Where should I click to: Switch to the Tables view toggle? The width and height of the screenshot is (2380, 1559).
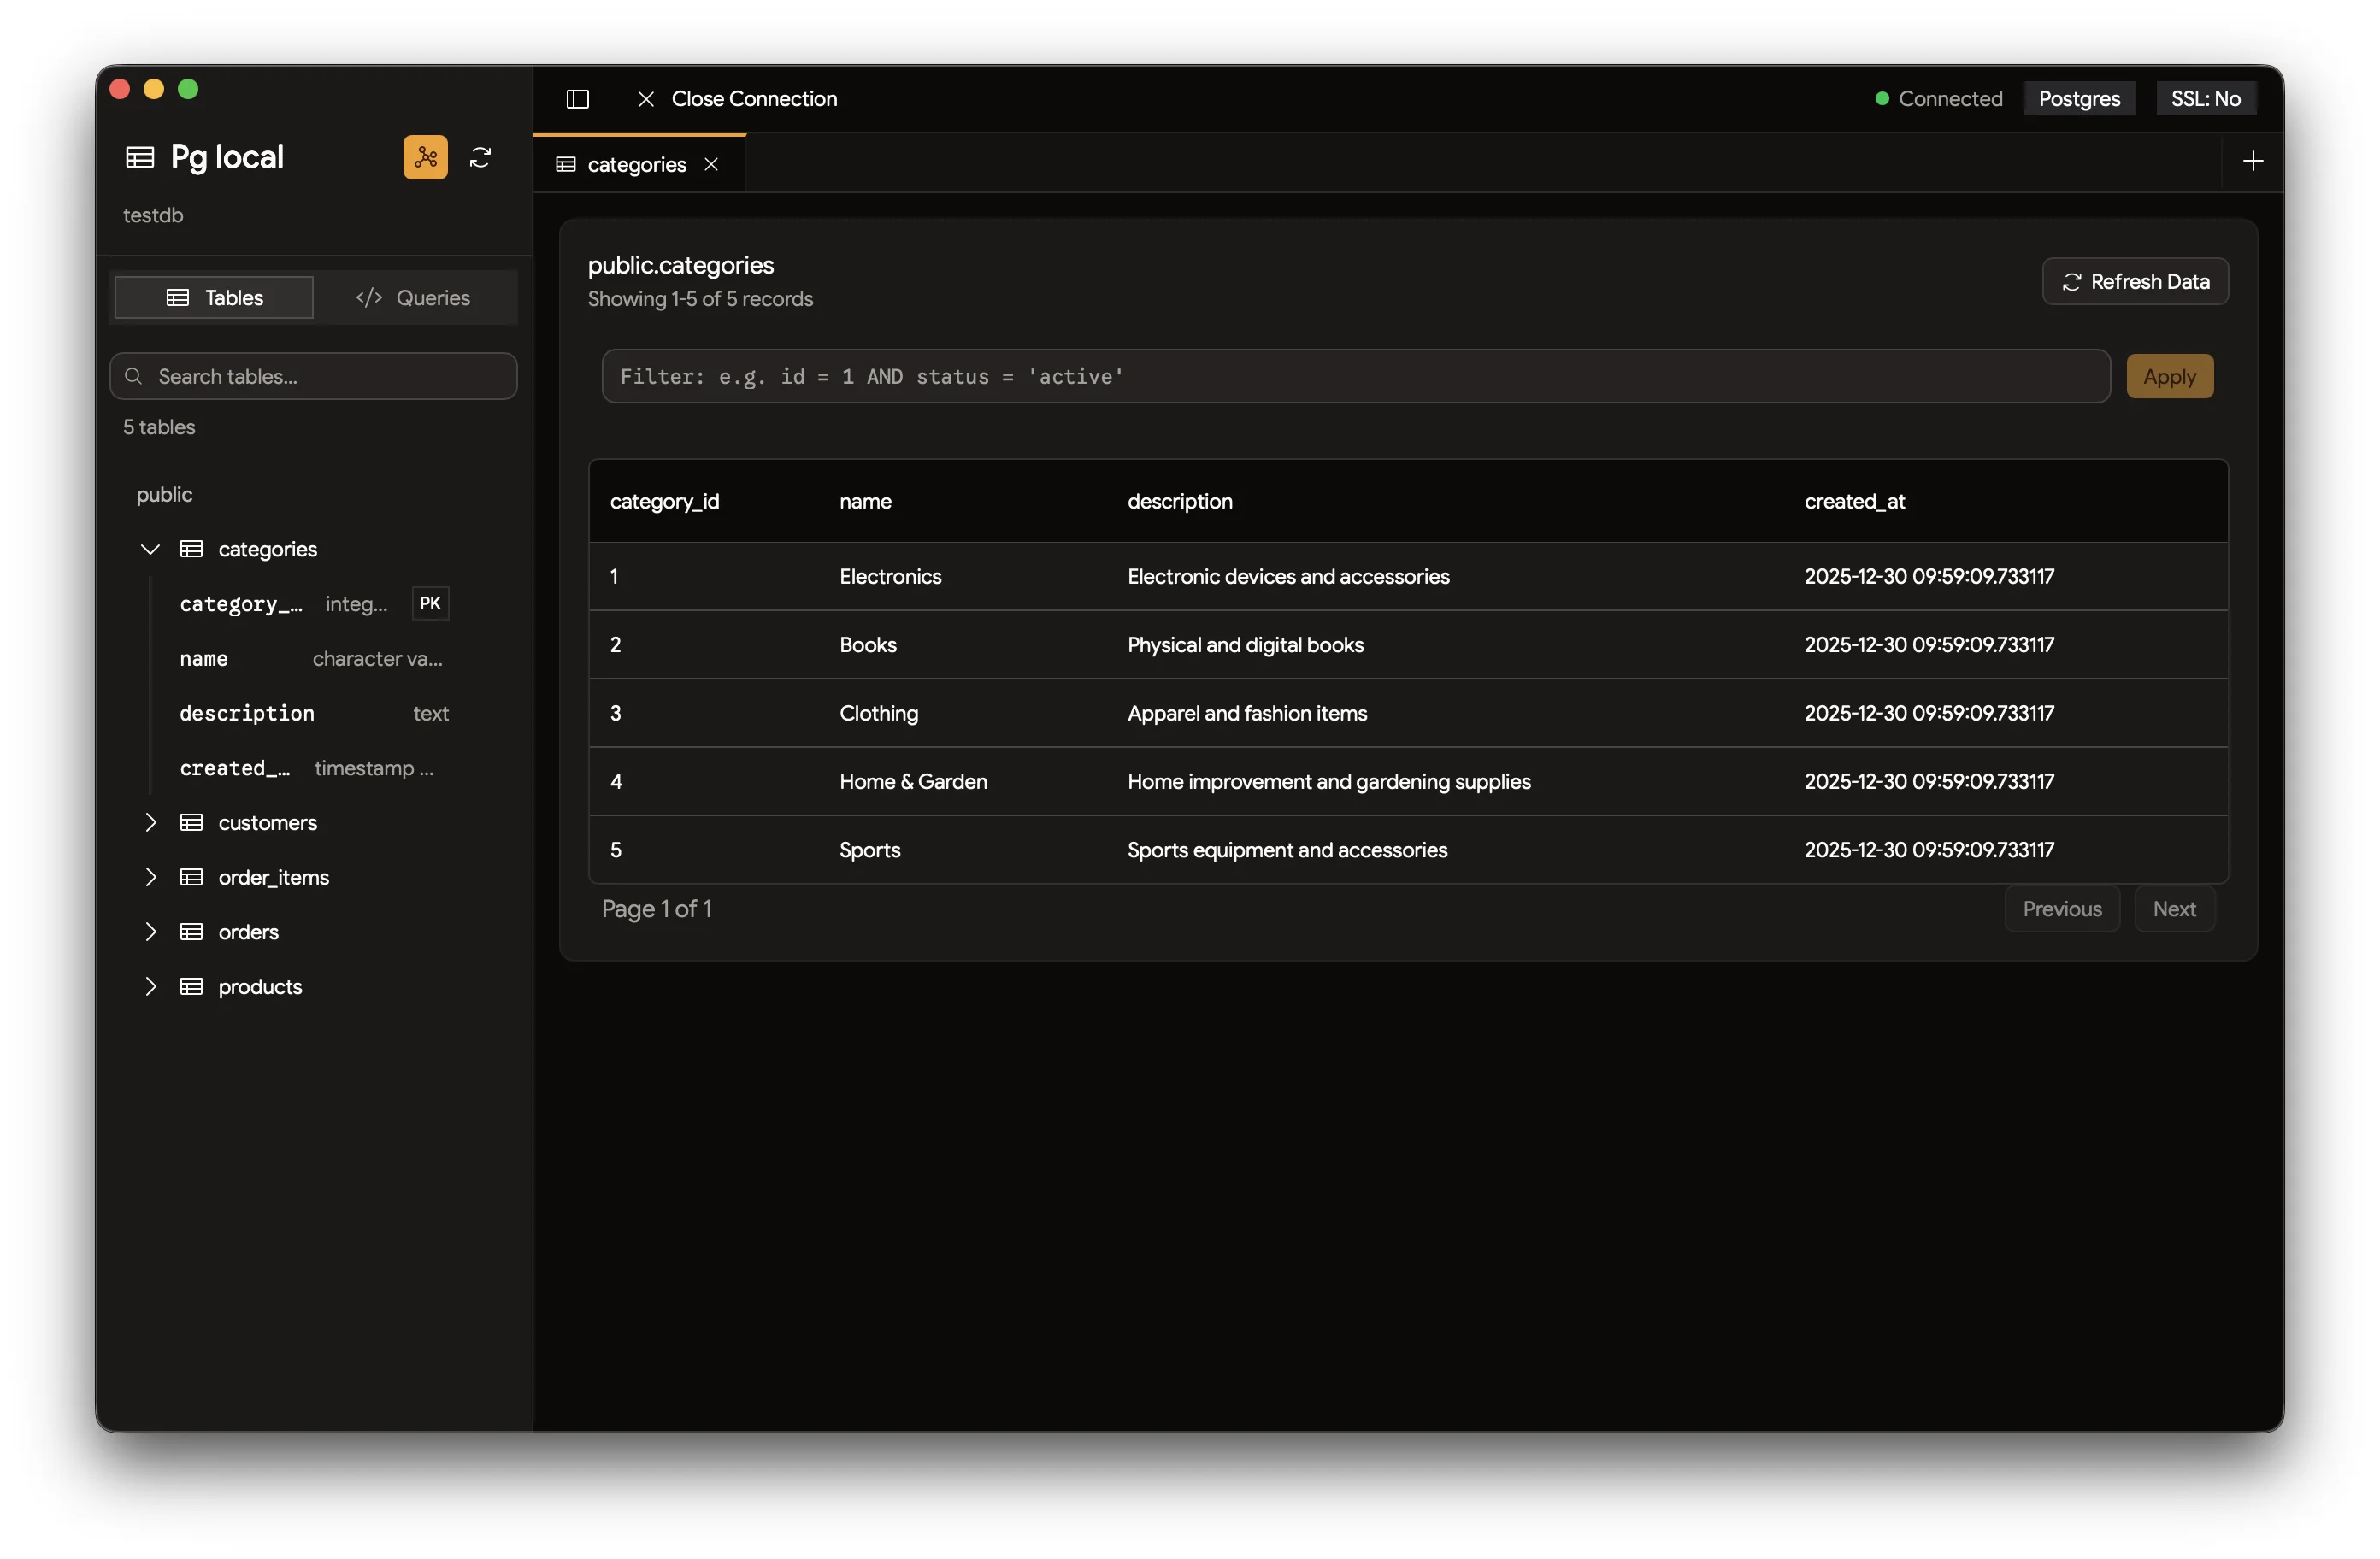tap(214, 297)
